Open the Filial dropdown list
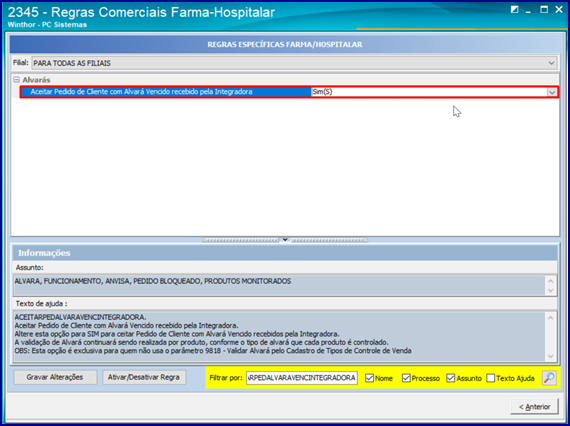This screenshot has height=426, width=570. pyautogui.click(x=551, y=63)
